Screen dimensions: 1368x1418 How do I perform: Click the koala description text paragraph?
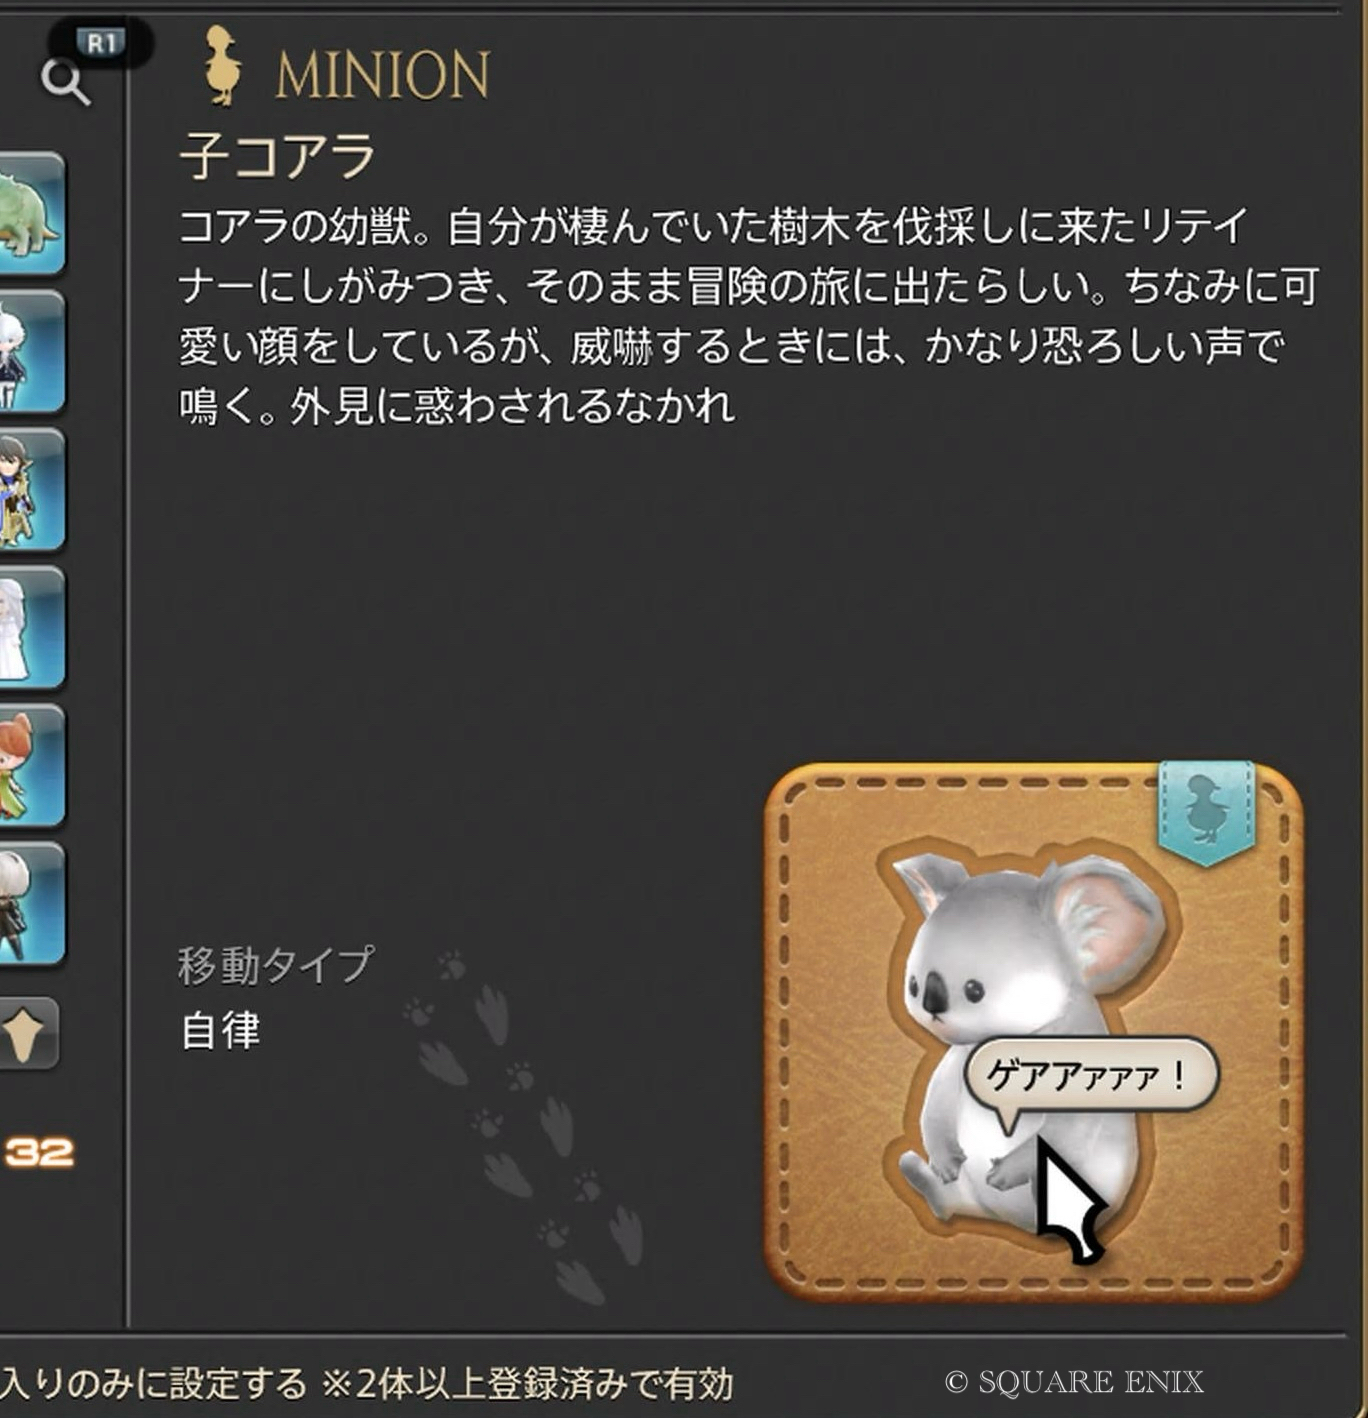748,316
